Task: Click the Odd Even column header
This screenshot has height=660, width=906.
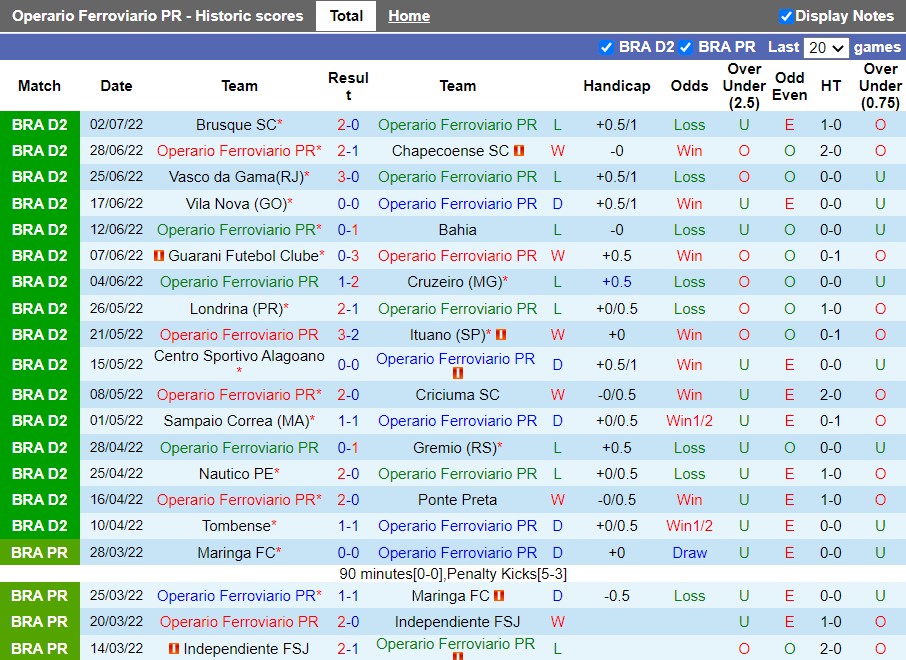Action: coord(789,86)
